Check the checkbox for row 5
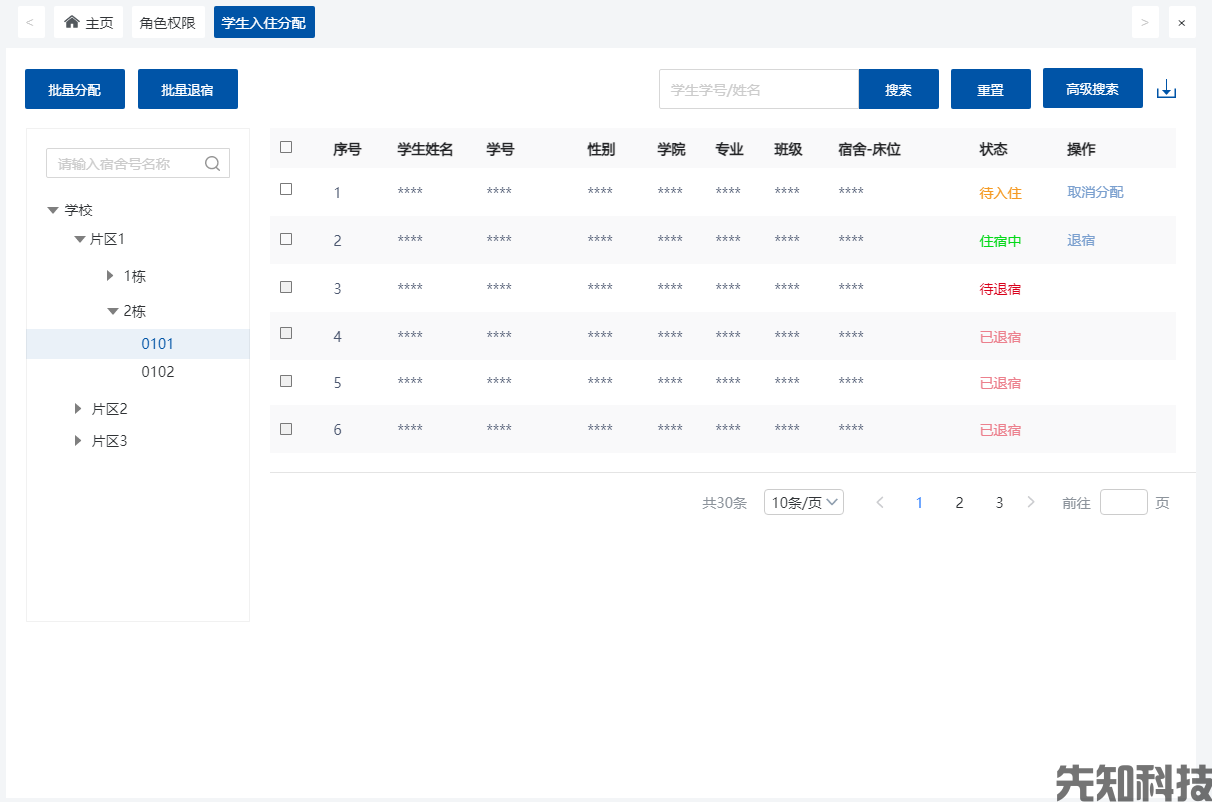 (286, 381)
